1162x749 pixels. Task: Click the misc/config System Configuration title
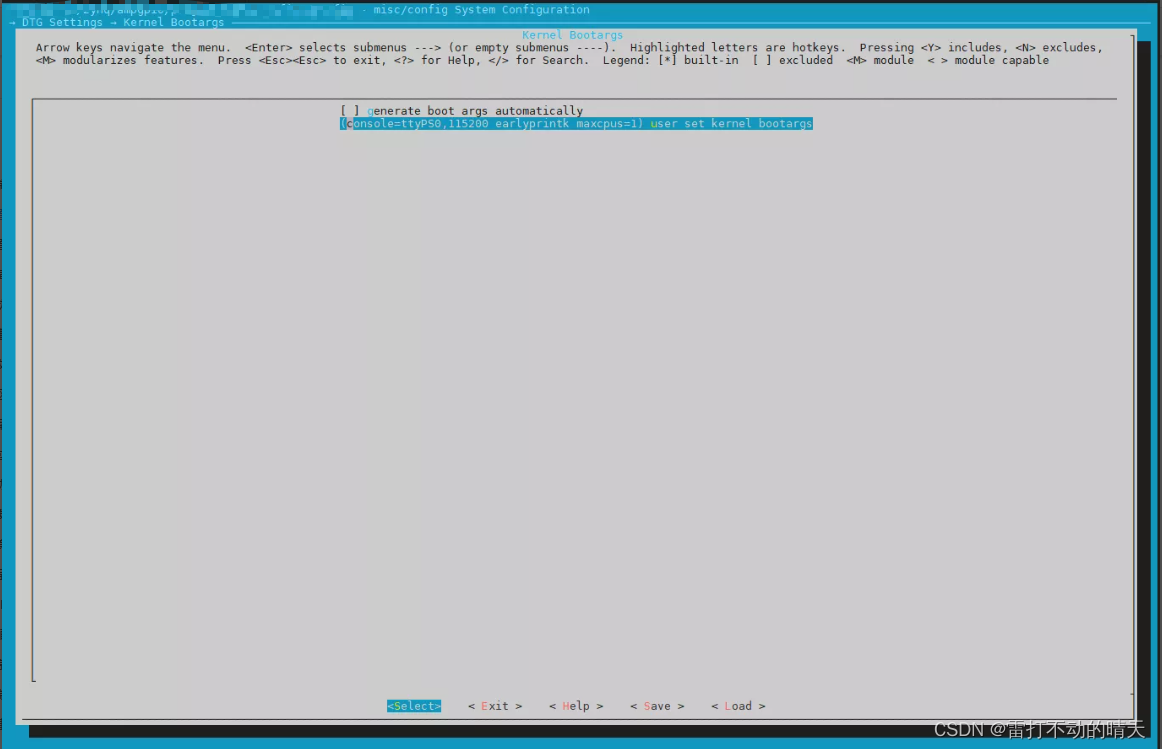pos(482,10)
